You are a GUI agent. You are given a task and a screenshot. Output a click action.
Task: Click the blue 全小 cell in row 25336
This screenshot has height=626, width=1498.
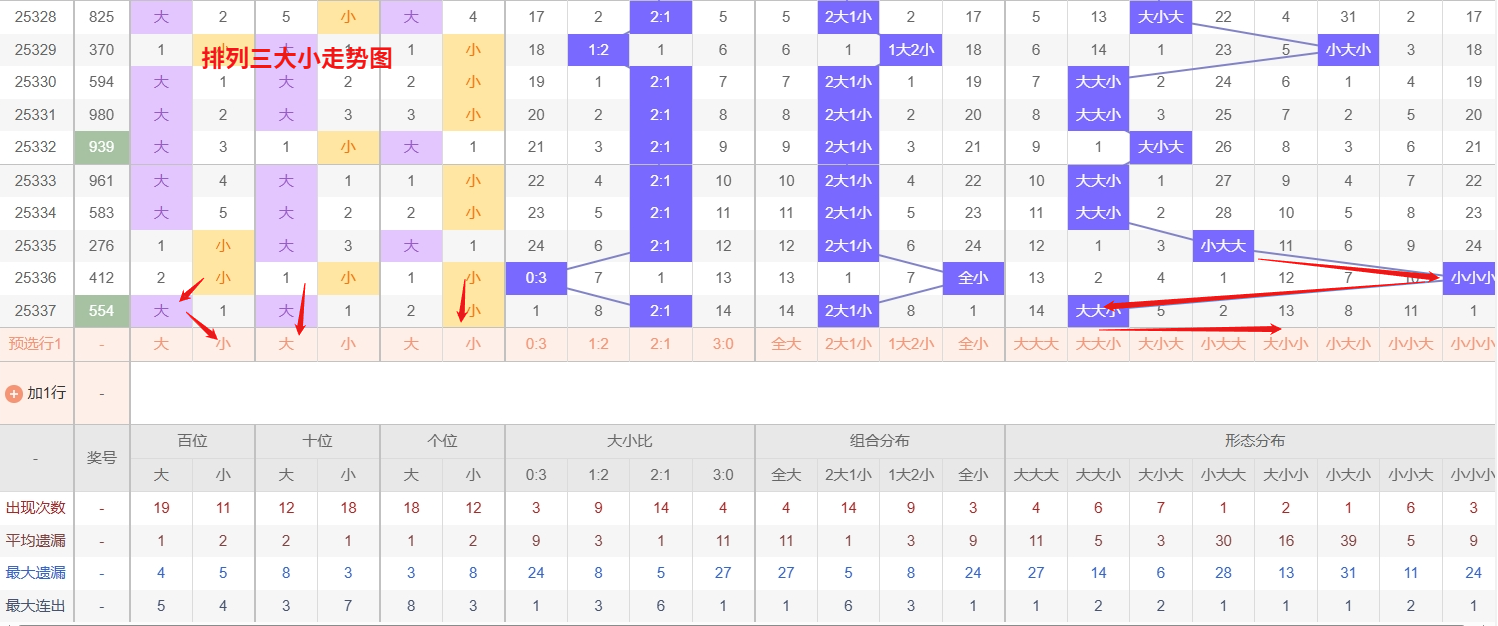[973, 277]
